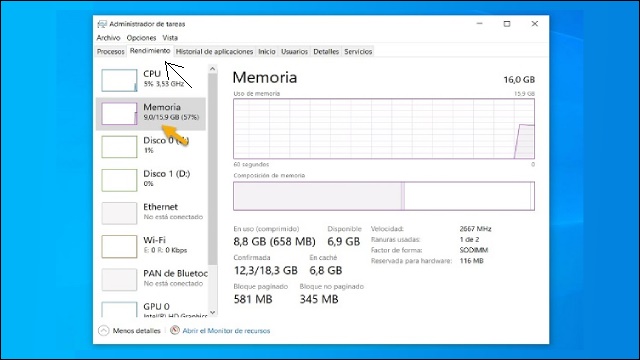
Task: Click the 345 MB Bloque no paginado value
Action: coord(319,299)
